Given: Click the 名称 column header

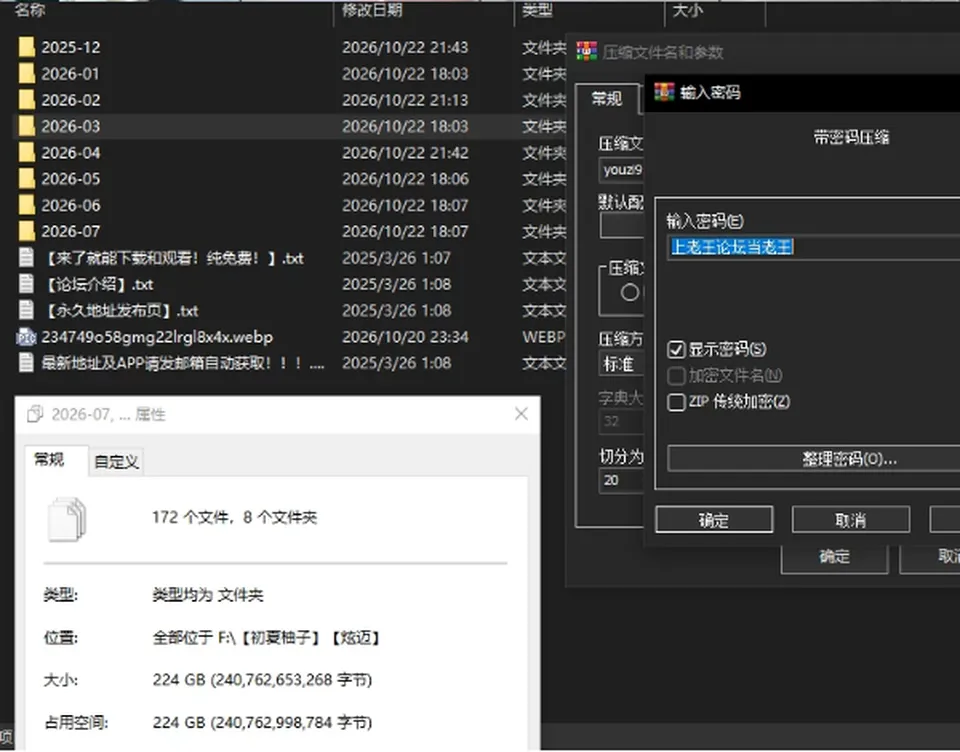Looking at the screenshot, I should 30,10.
